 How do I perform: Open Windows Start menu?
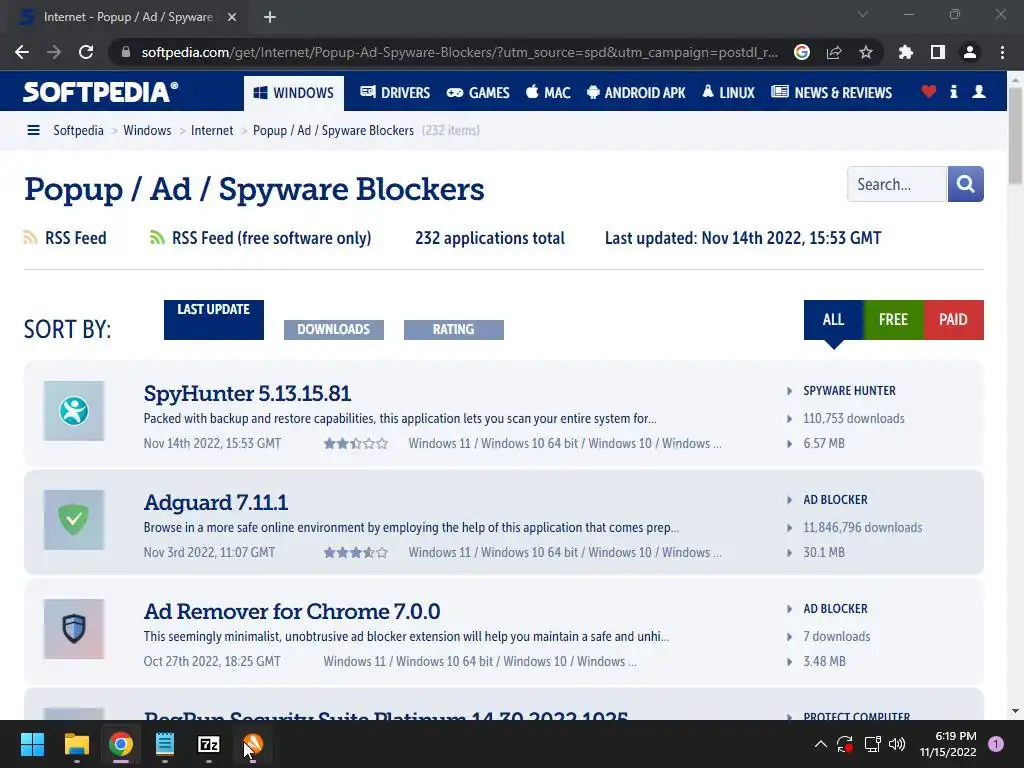[x=32, y=744]
